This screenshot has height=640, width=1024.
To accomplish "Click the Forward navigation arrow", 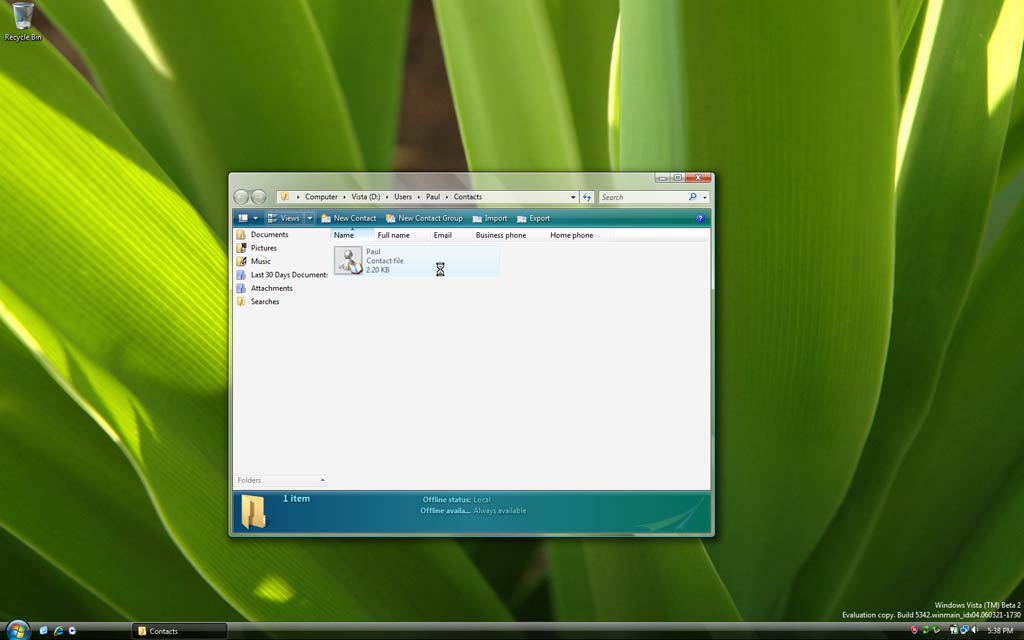I will [259, 197].
